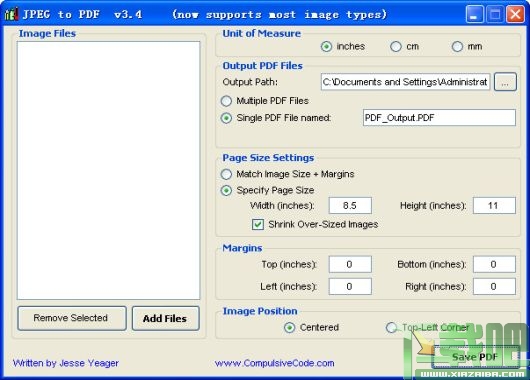Toggle Shrink Over-Sized Images checkbox

click(258, 224)
